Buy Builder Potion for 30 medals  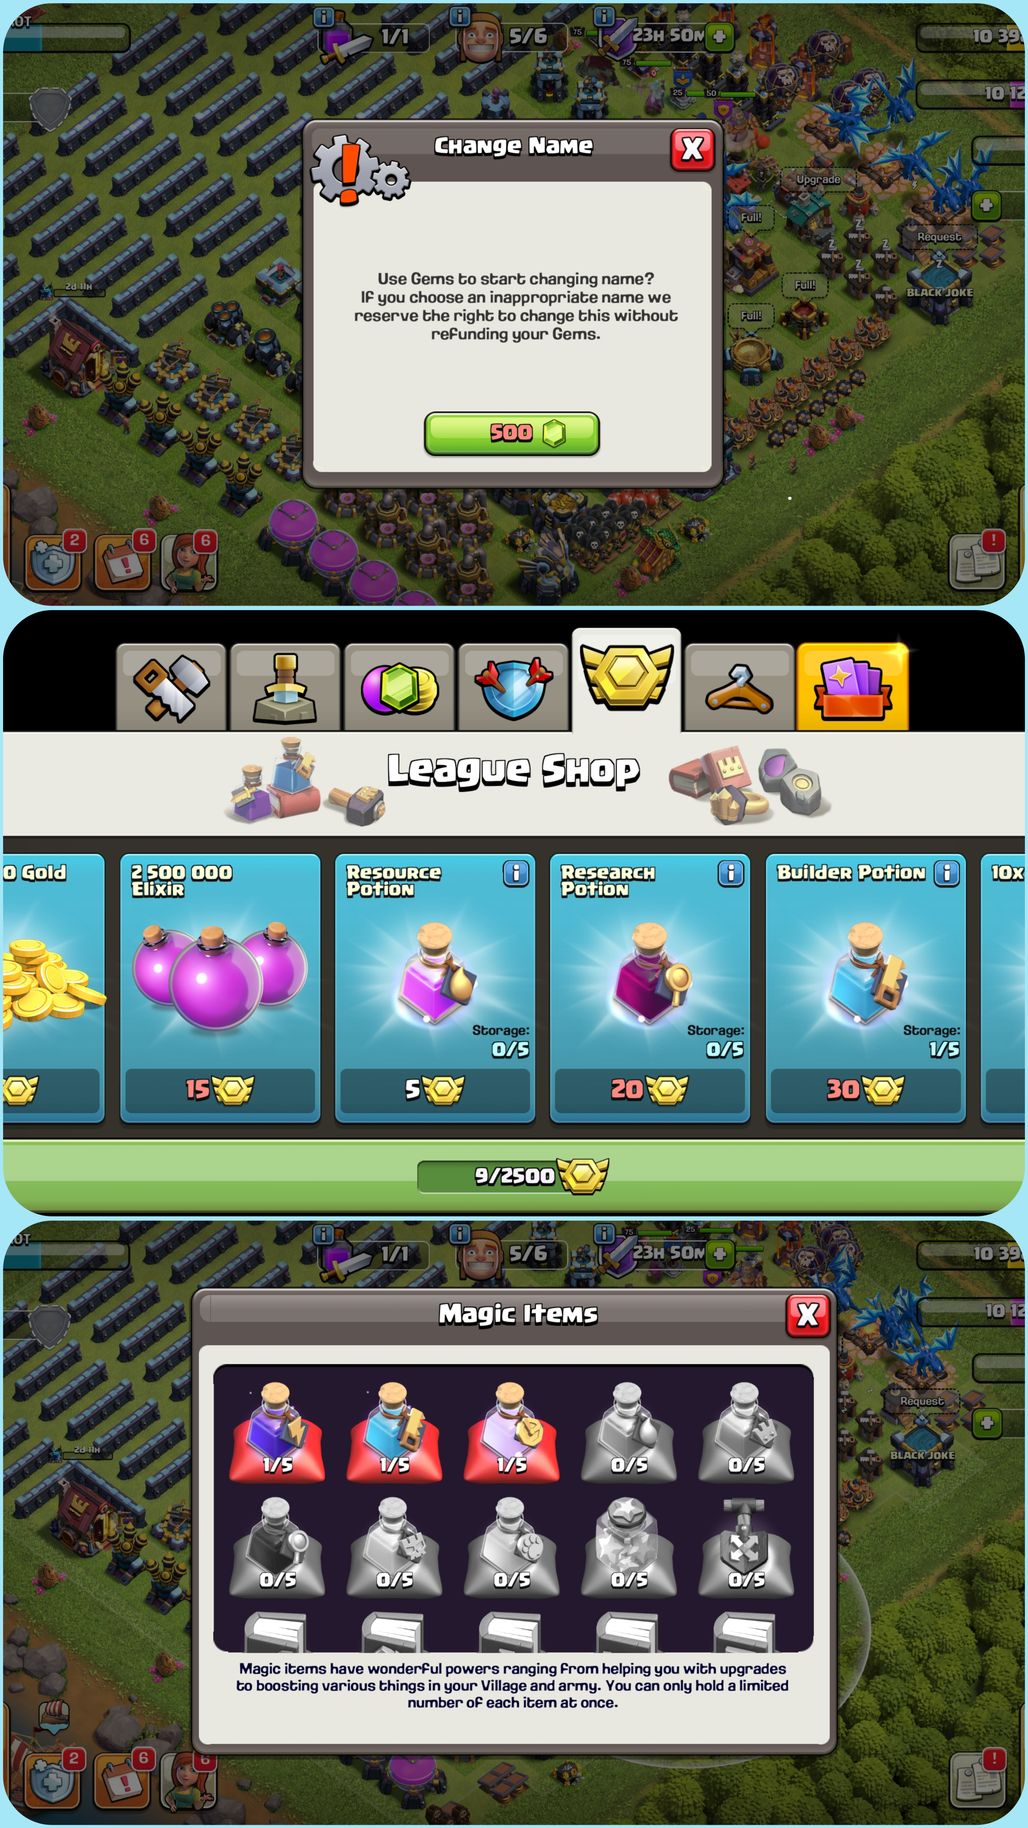point(866,1090)
